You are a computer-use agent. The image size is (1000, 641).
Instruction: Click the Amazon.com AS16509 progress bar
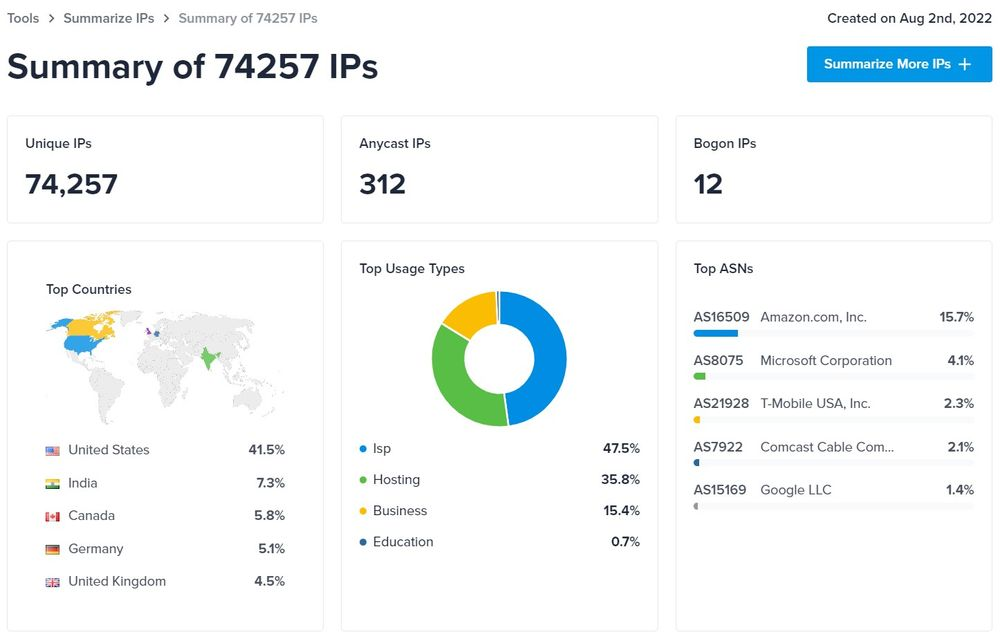click(716, 333)
